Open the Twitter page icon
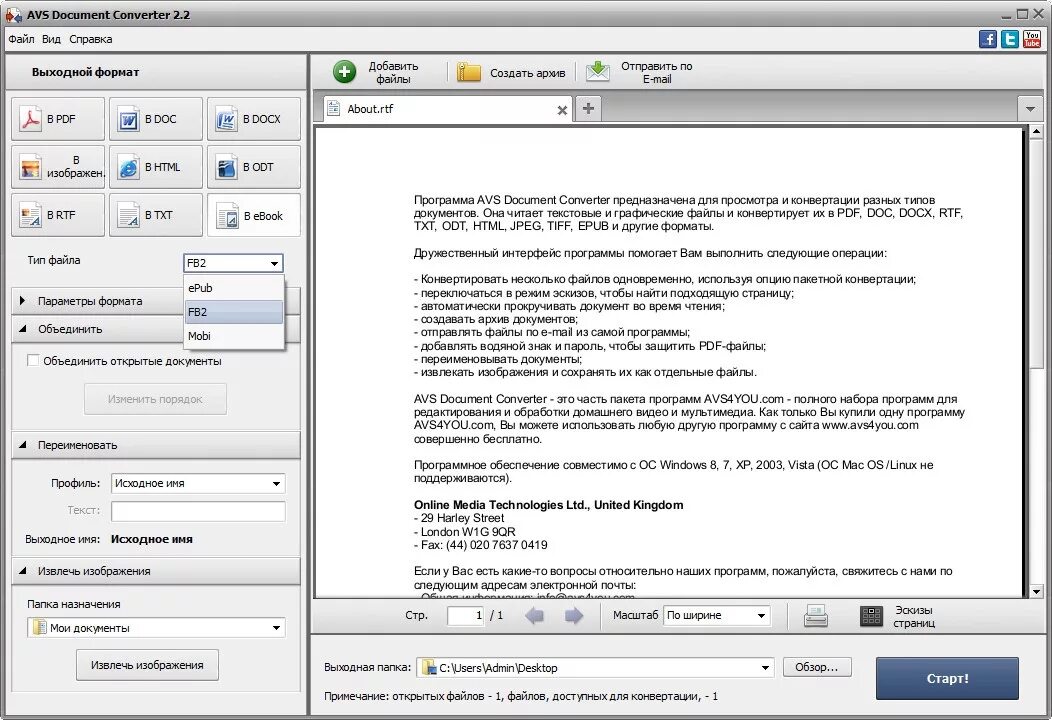 coord(1010,39)
